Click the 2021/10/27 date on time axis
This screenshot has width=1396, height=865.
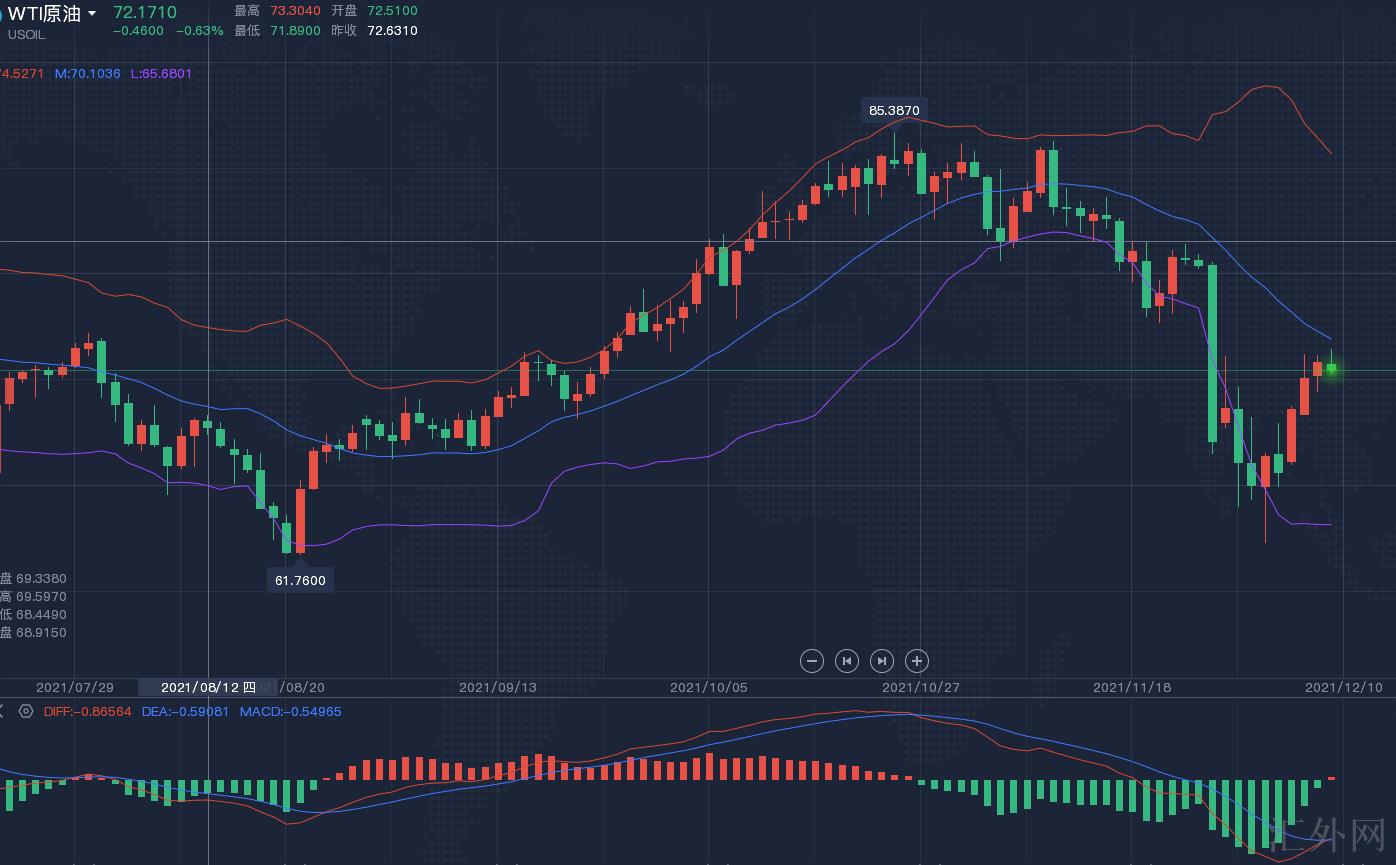[920, 687]
